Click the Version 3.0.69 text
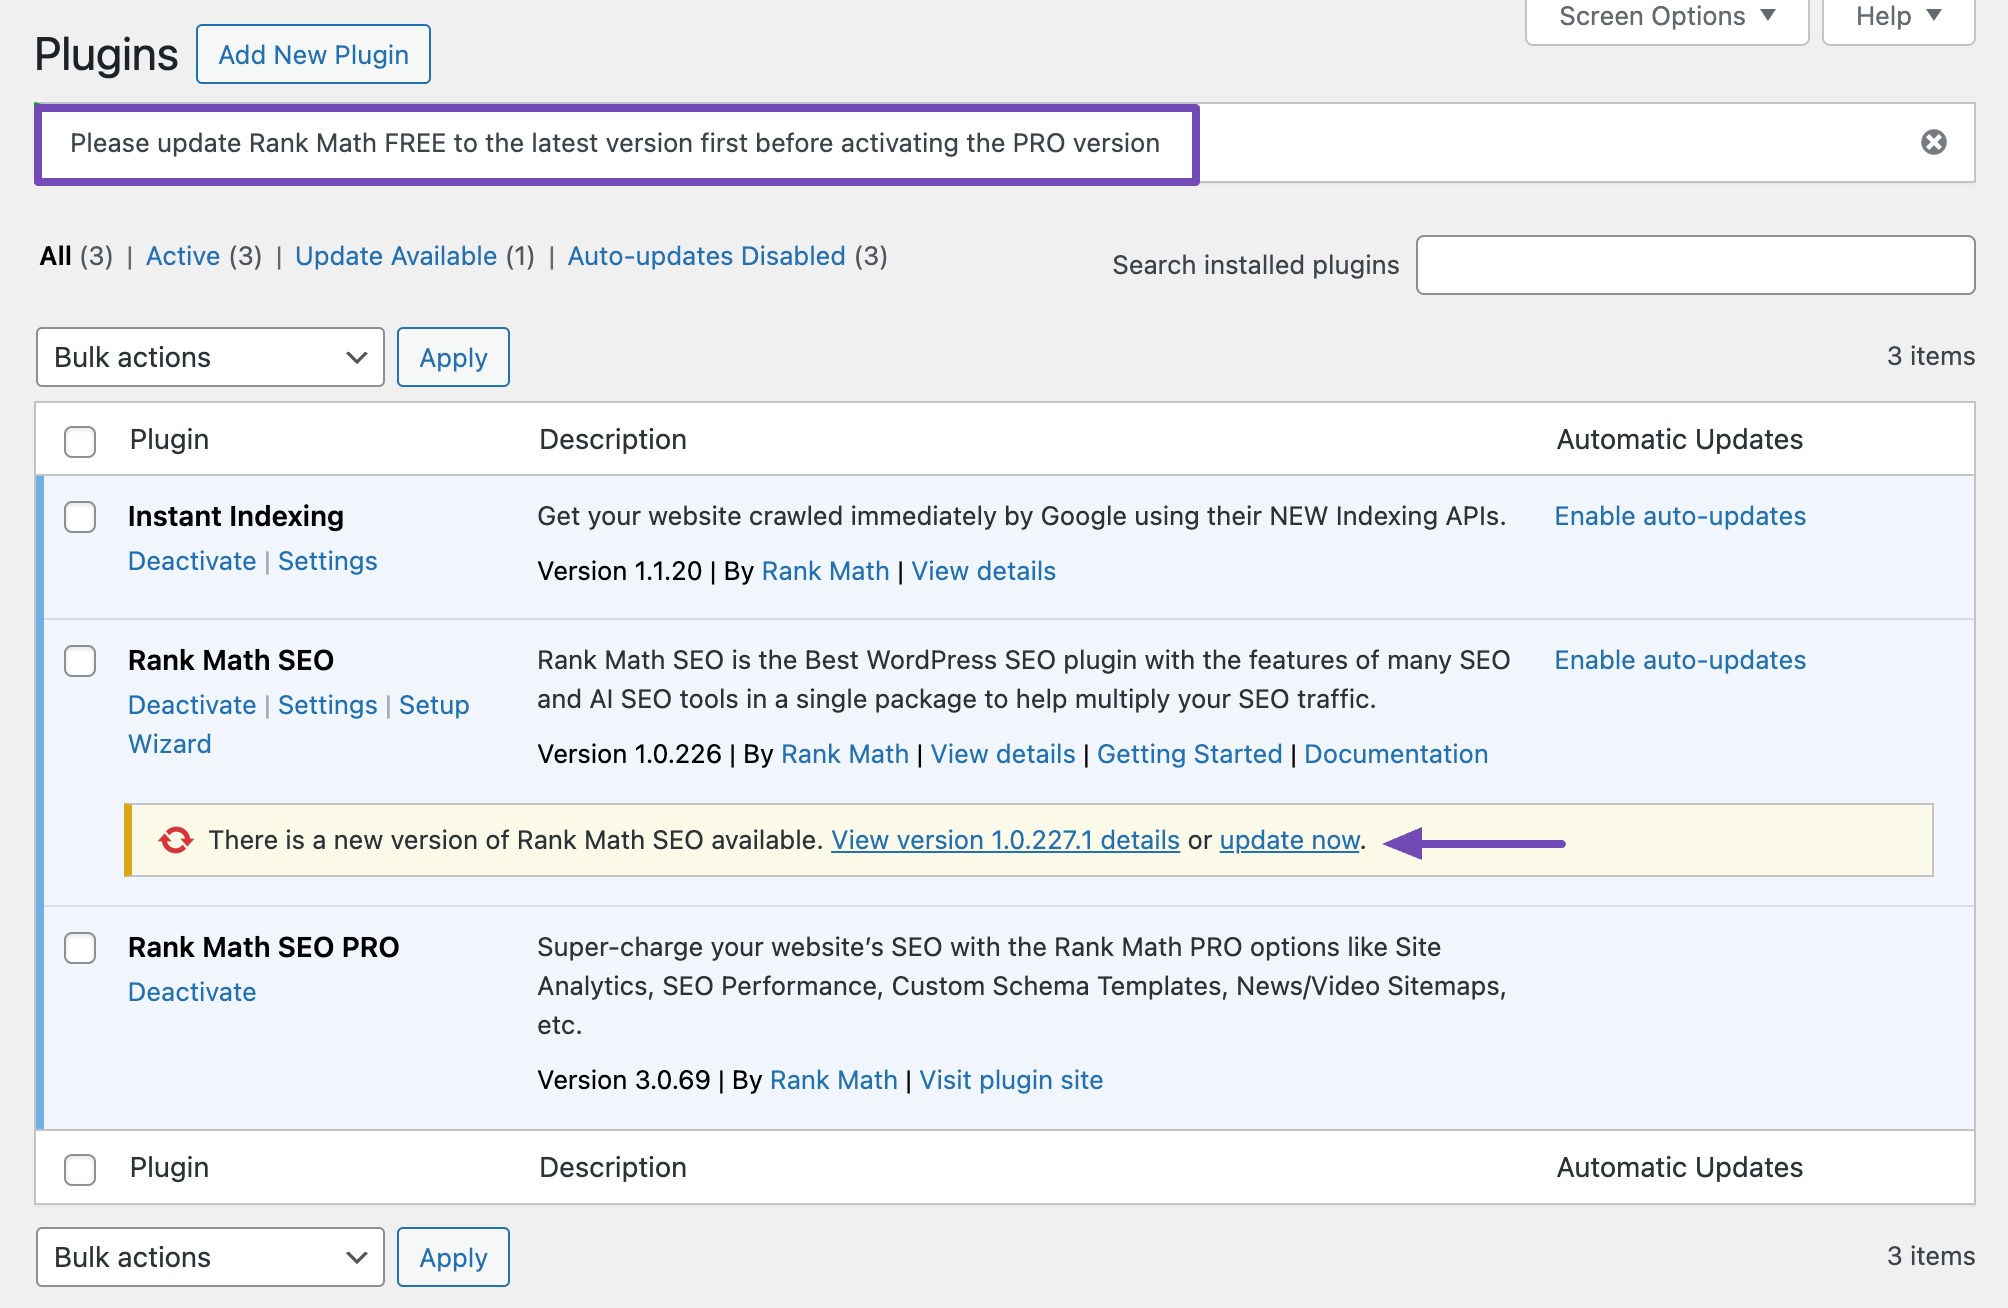 pos(624,1080)
